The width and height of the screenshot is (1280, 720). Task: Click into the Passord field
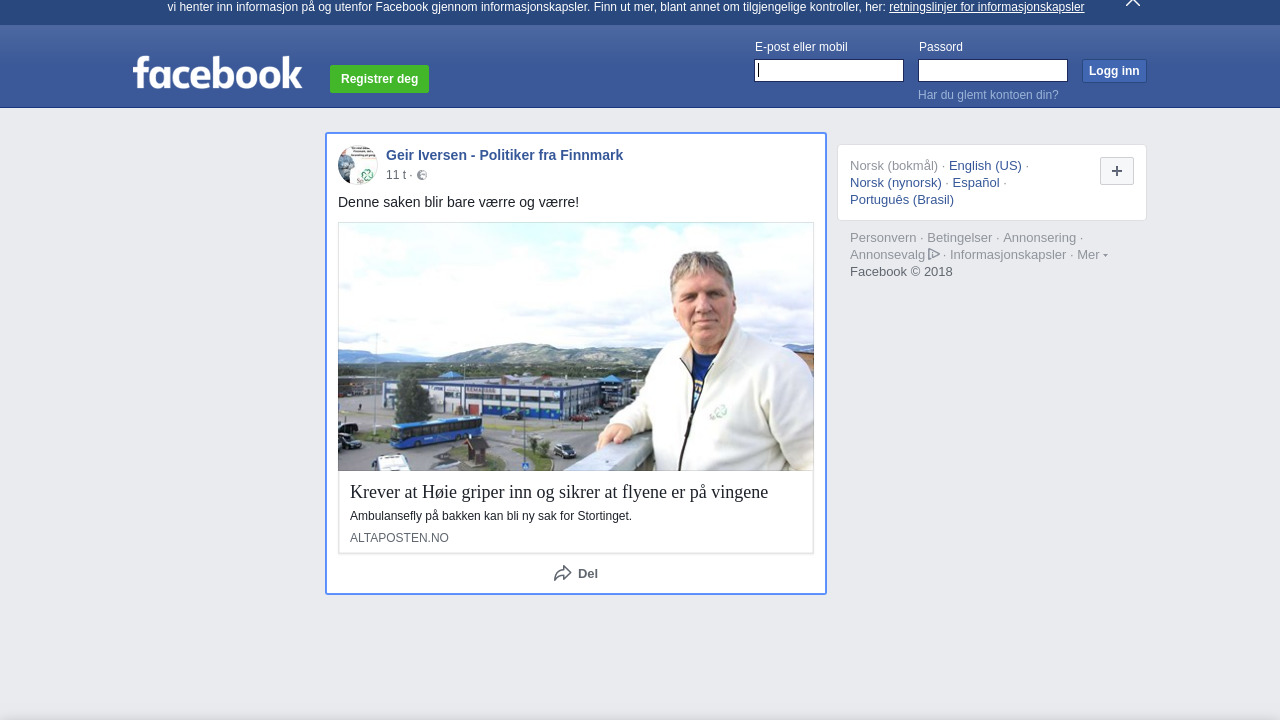[x=992, y=70]
